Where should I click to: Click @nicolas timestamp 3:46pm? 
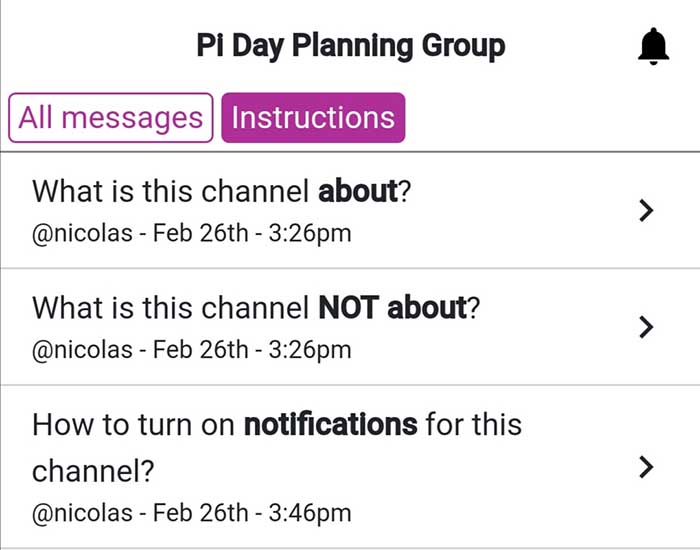tap(192, 512)
